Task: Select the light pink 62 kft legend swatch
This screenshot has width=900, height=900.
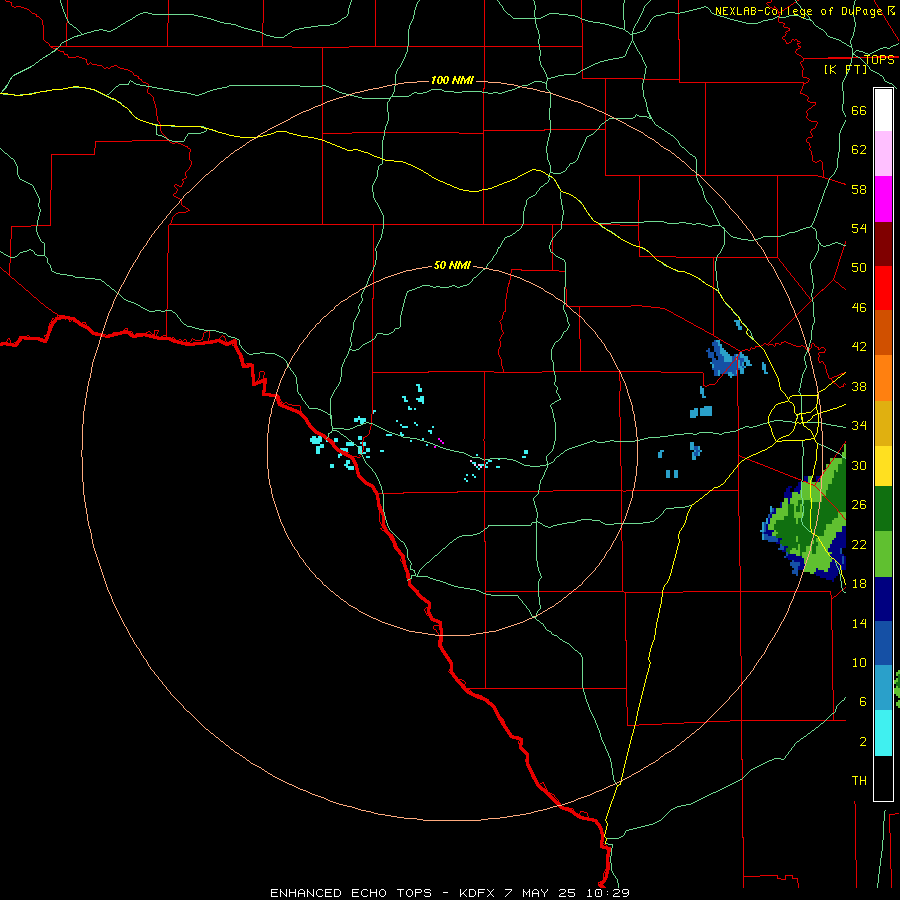Action: (883, 154)
